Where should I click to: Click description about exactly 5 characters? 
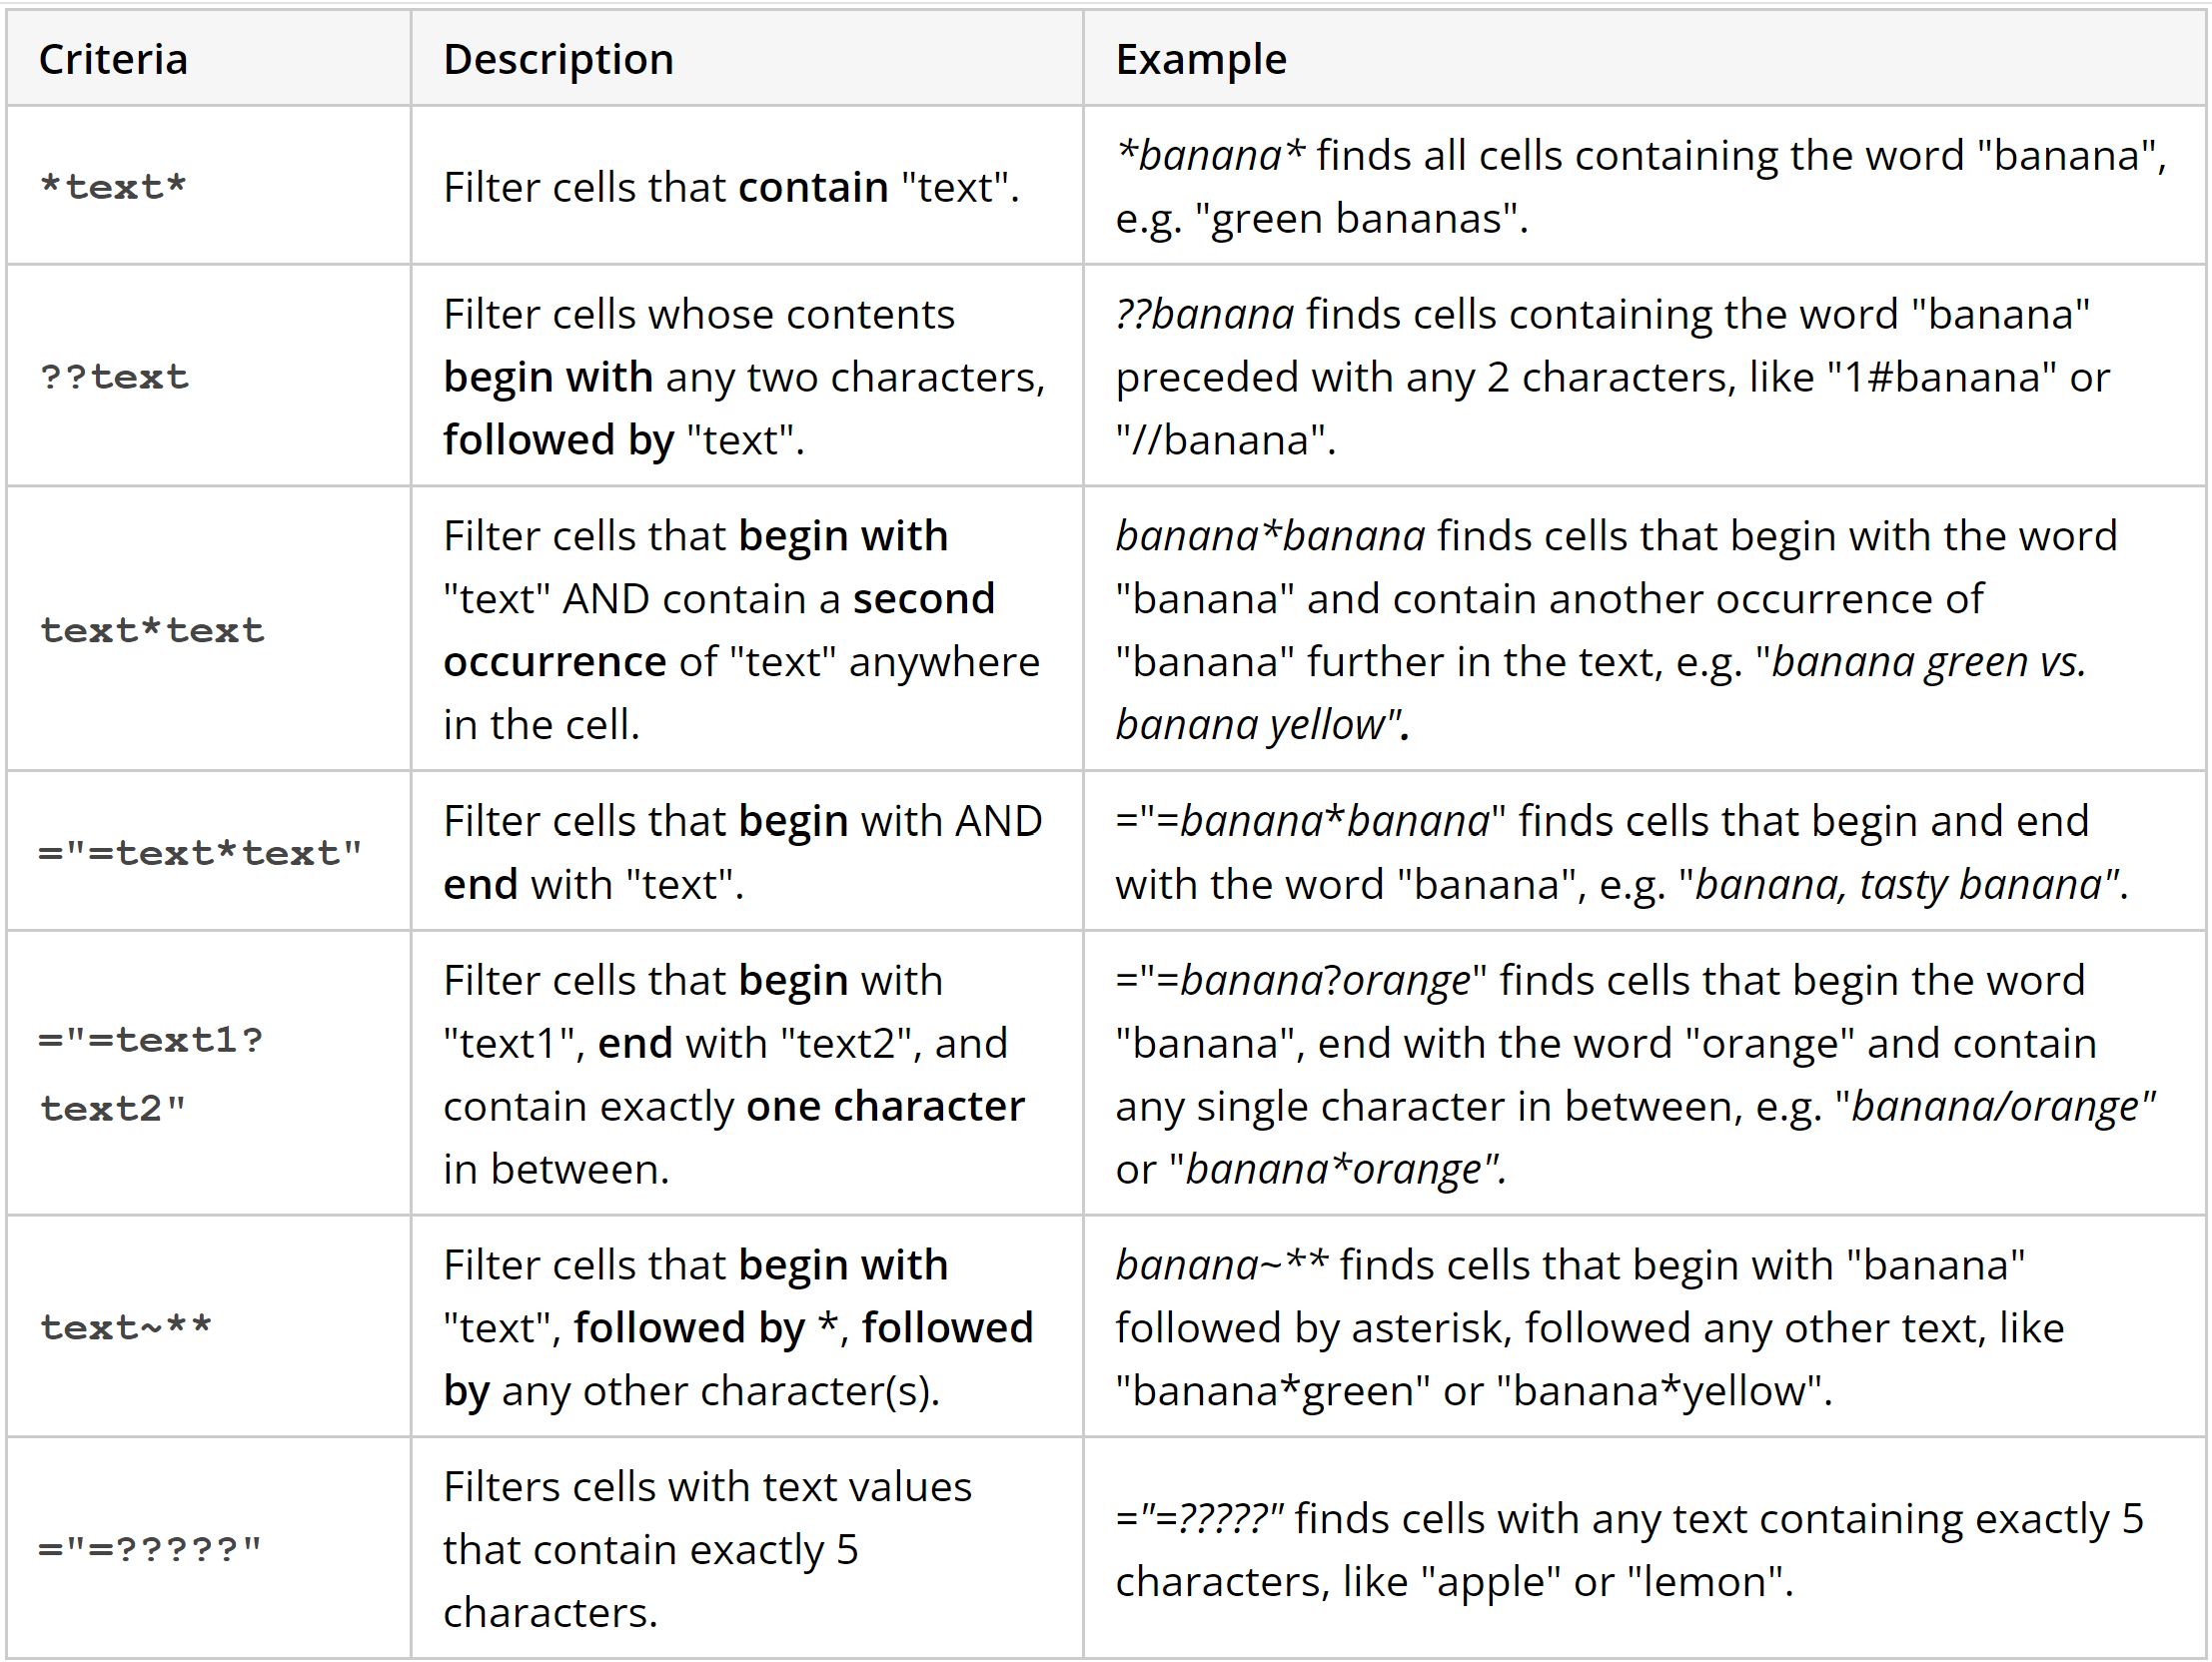(707, 1549)
